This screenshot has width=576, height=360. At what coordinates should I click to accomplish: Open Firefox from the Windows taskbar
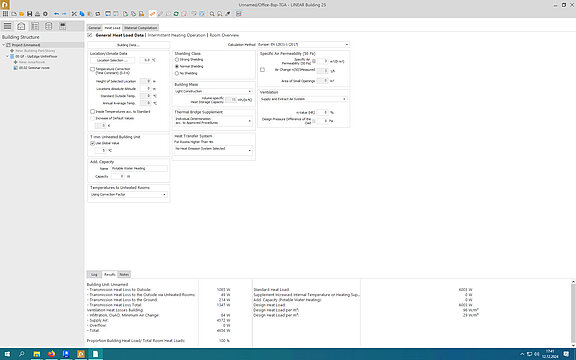click(x=51, y=354)
